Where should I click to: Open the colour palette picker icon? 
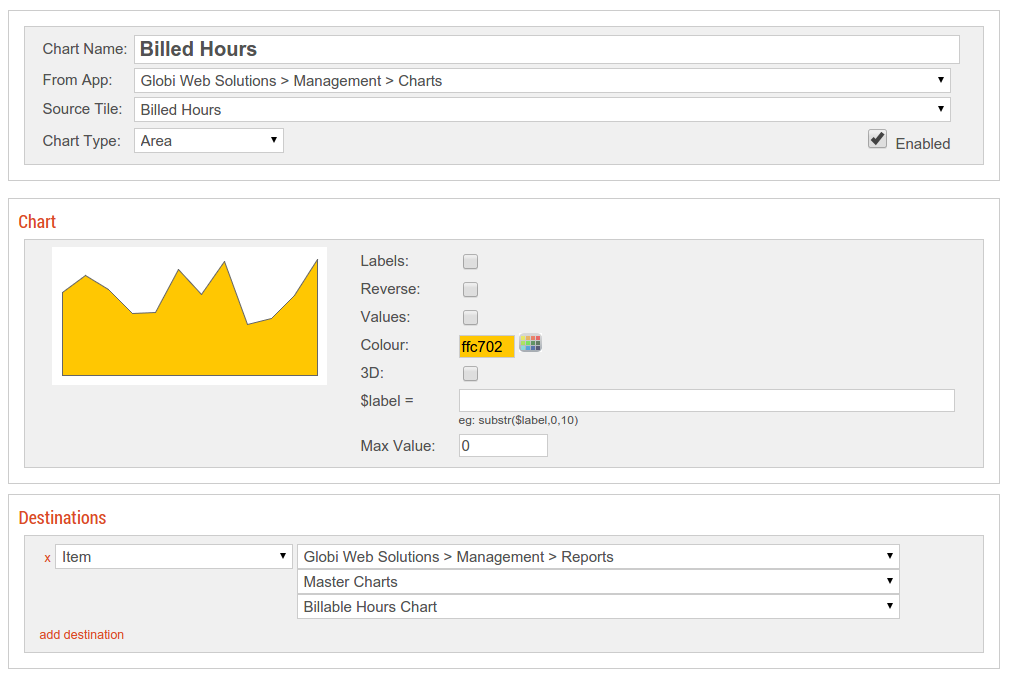(530, 343)
